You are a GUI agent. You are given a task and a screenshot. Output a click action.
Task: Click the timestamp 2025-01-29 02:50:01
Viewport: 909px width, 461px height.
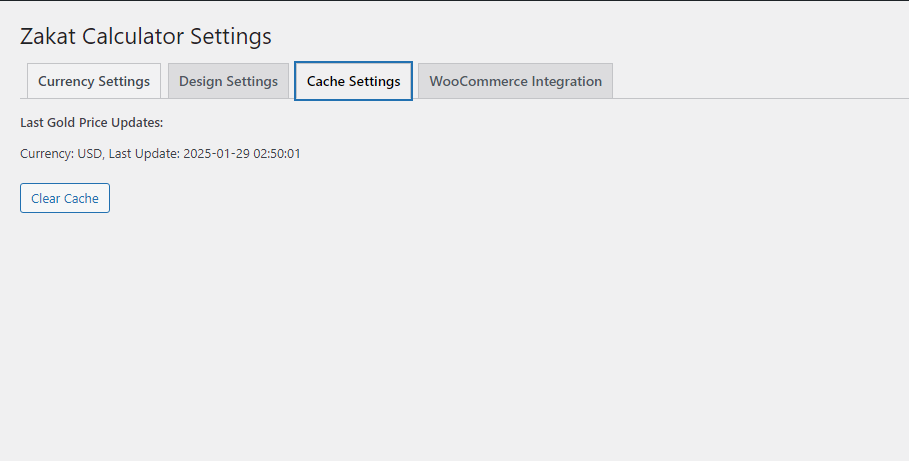click(242, 154)
